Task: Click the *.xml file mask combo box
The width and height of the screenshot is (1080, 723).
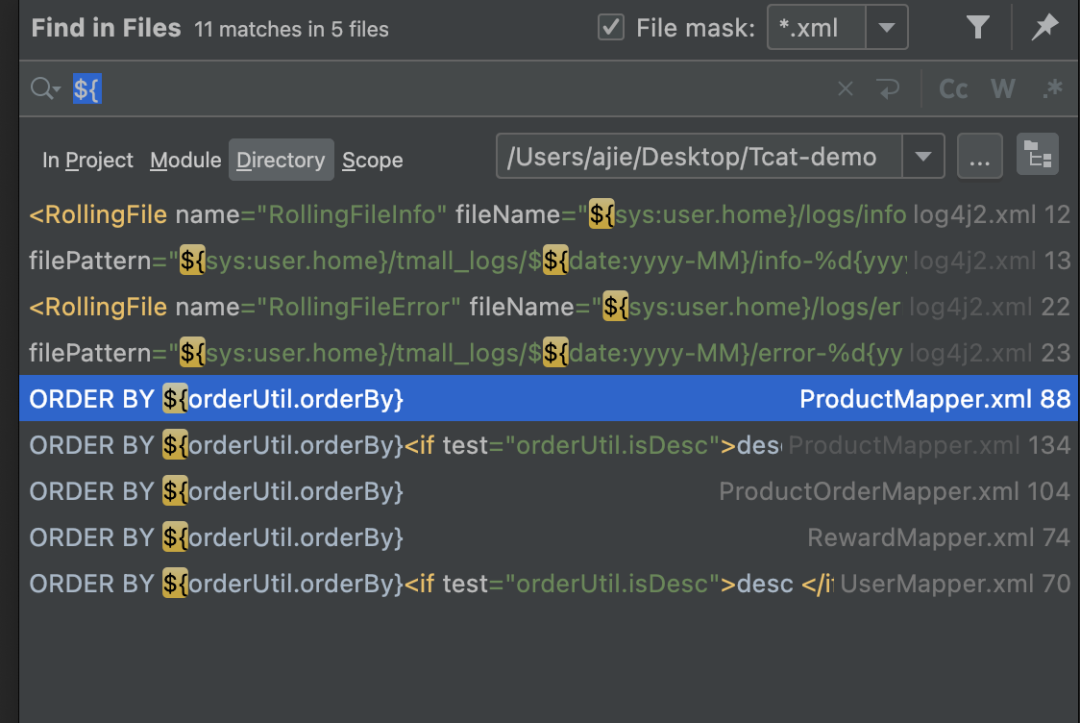Action: pos(815,28)
